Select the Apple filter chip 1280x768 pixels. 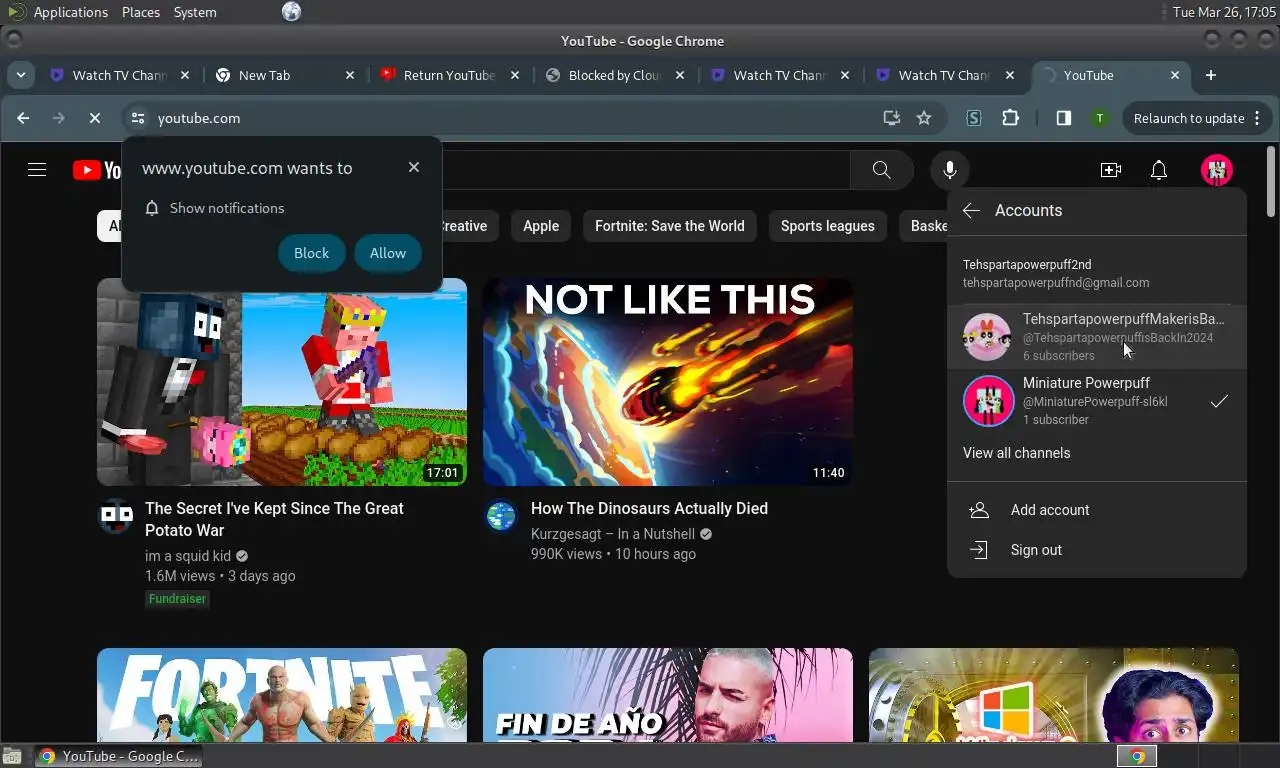[x=541, y=226]
